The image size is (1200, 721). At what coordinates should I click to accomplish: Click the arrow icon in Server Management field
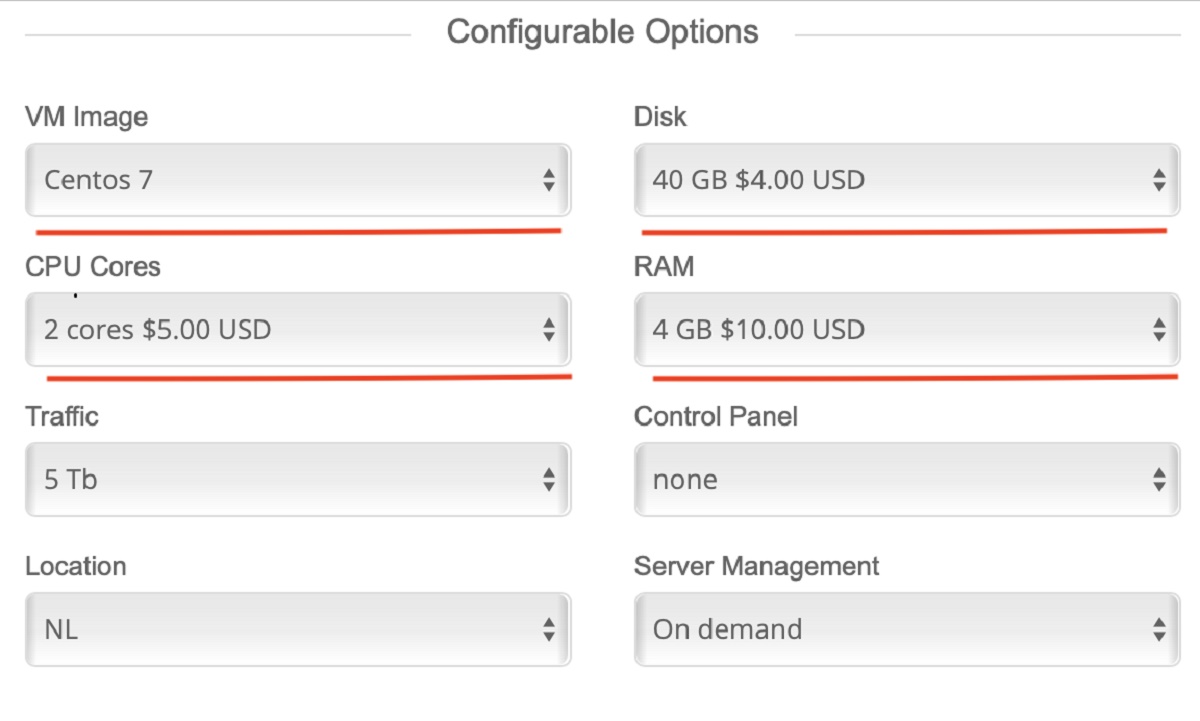(1158, 630)
